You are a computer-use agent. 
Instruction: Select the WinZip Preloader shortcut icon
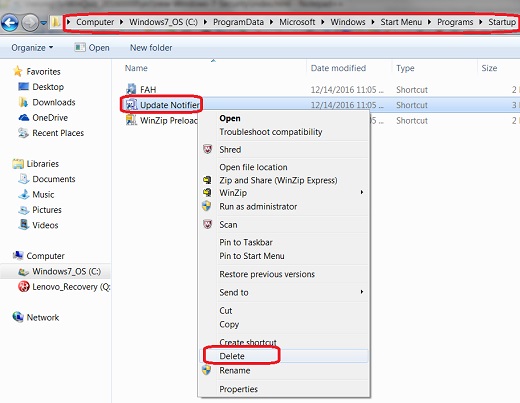click(x=131, y=120)
